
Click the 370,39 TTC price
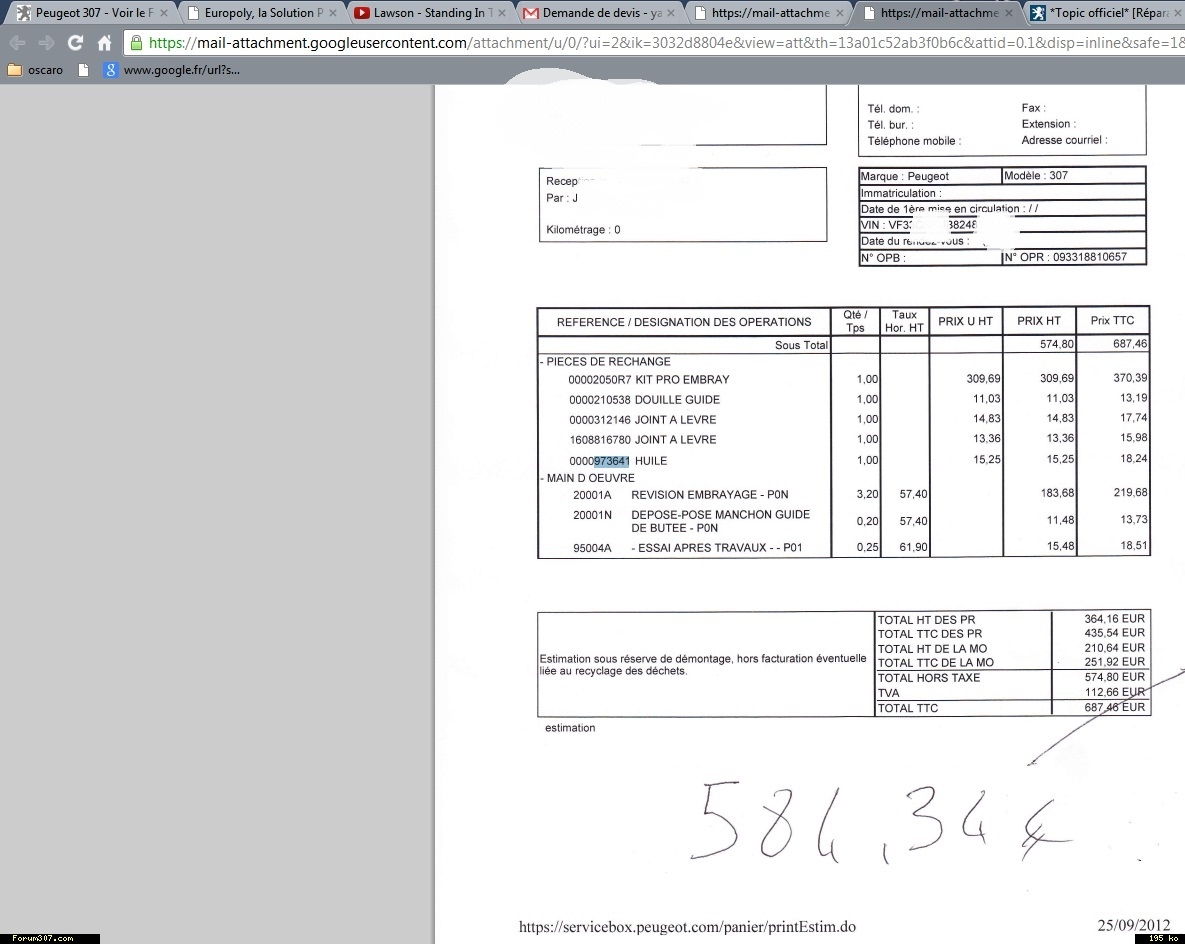click(1131, 378)
